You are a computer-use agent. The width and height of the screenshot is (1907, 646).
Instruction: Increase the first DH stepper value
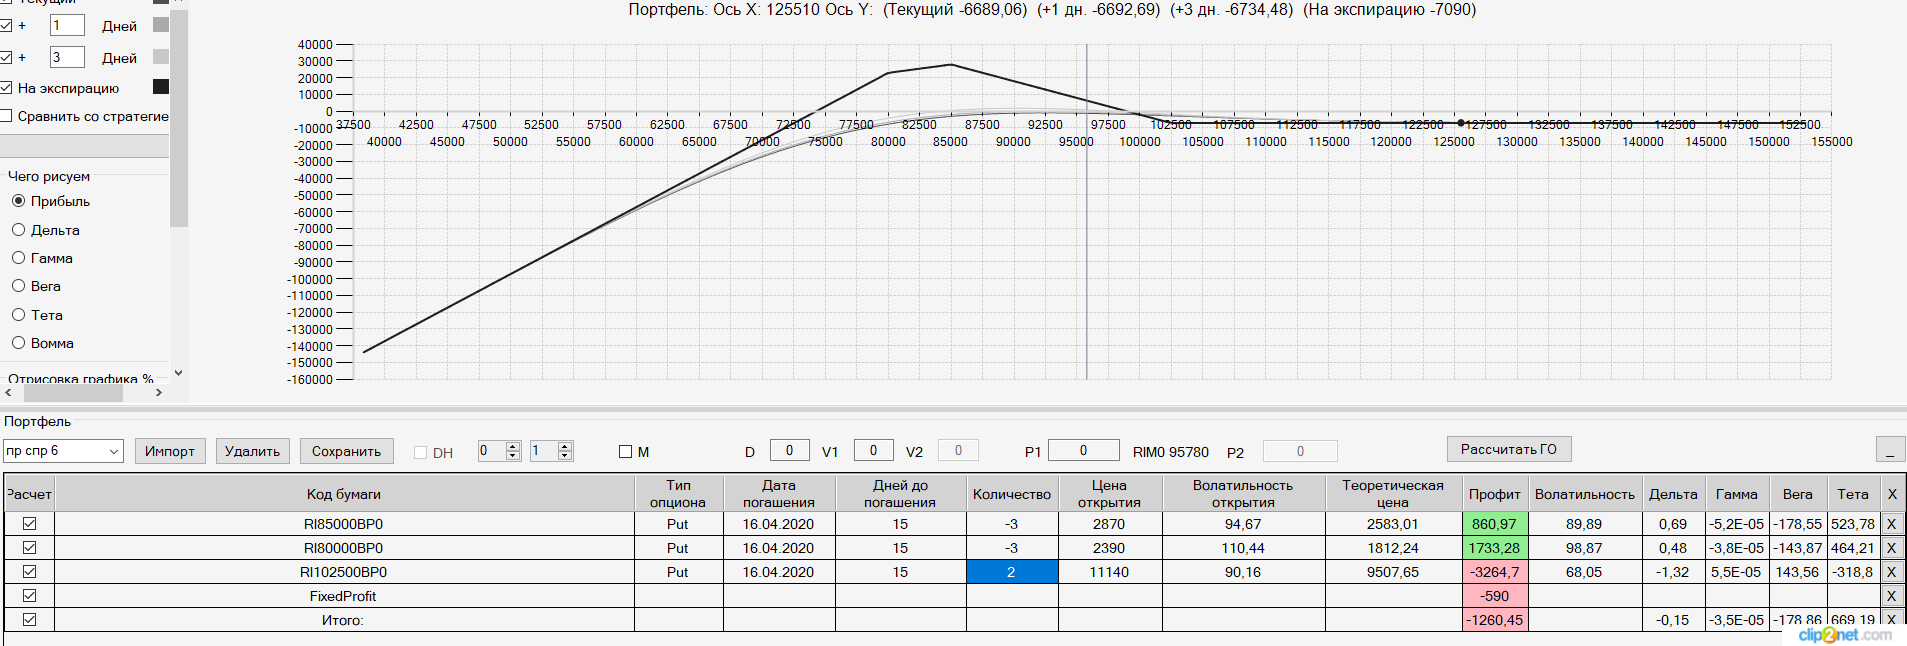pyautogui.click(x=513, y=446)
